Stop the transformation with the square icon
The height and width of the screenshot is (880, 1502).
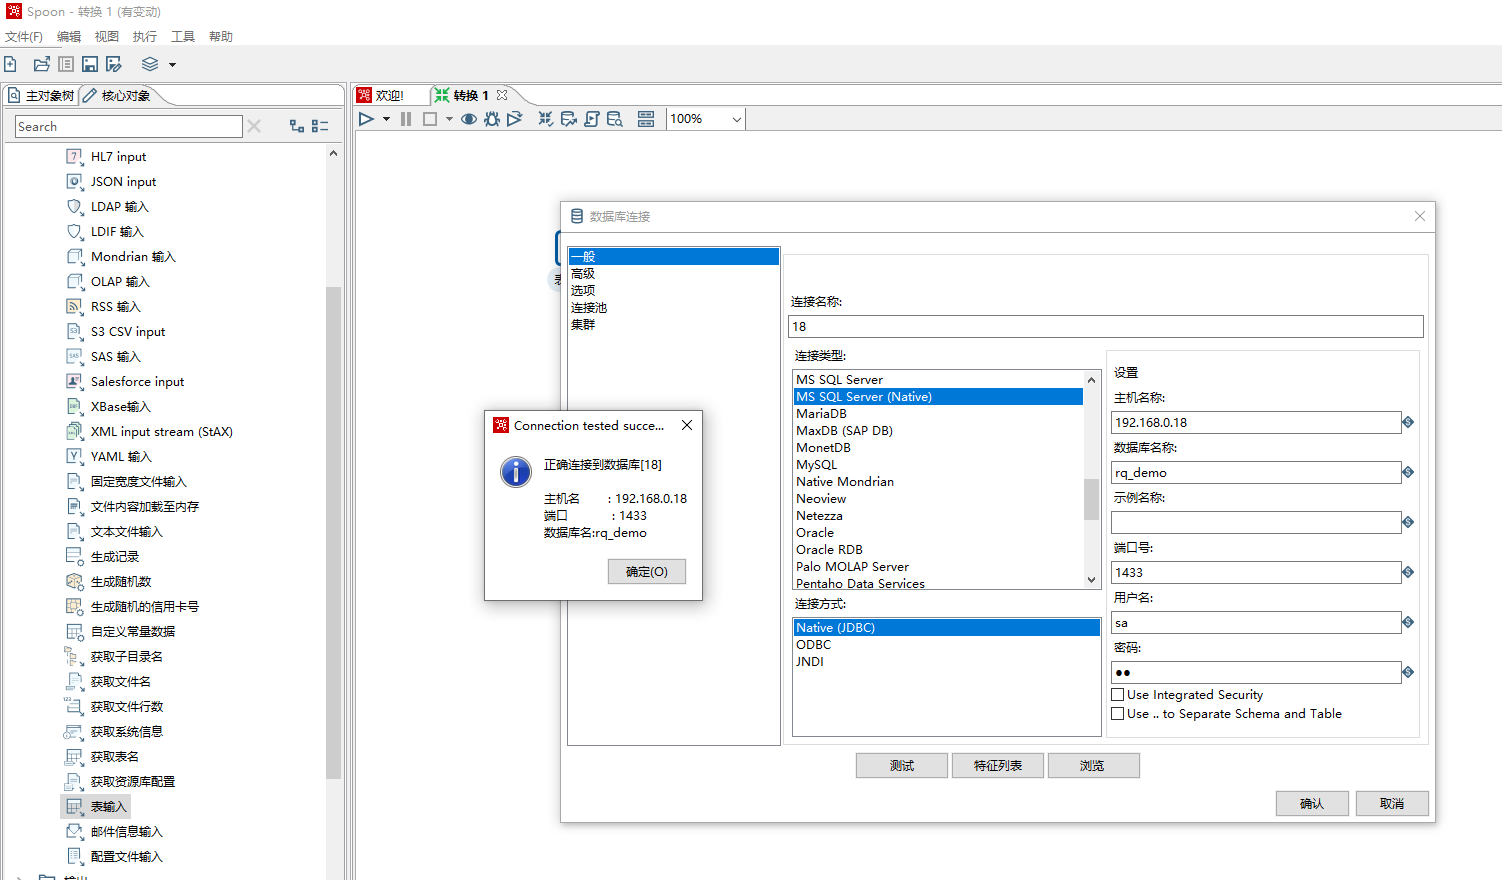(x=428, y=118)
